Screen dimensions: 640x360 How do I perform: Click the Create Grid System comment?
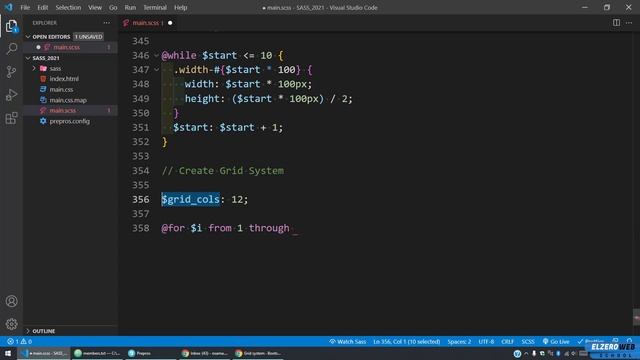[223, 171]
